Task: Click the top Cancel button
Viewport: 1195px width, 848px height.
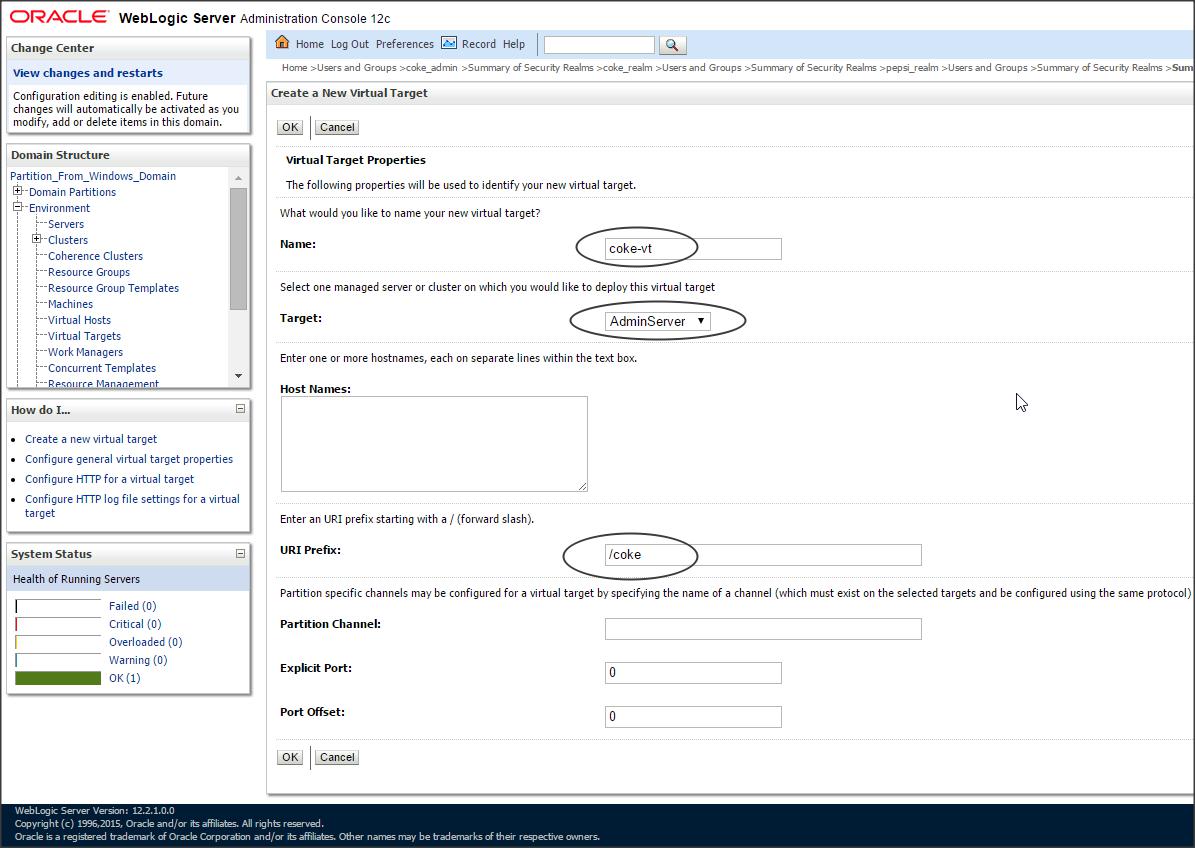Action: coord(337,127)
